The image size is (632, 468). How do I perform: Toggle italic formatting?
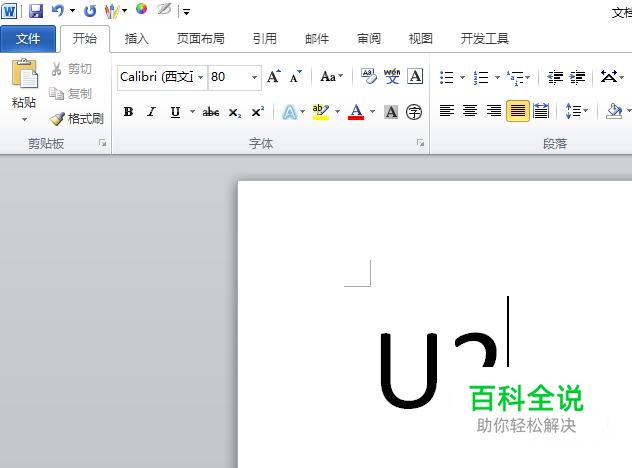click(x=152, y=112)
